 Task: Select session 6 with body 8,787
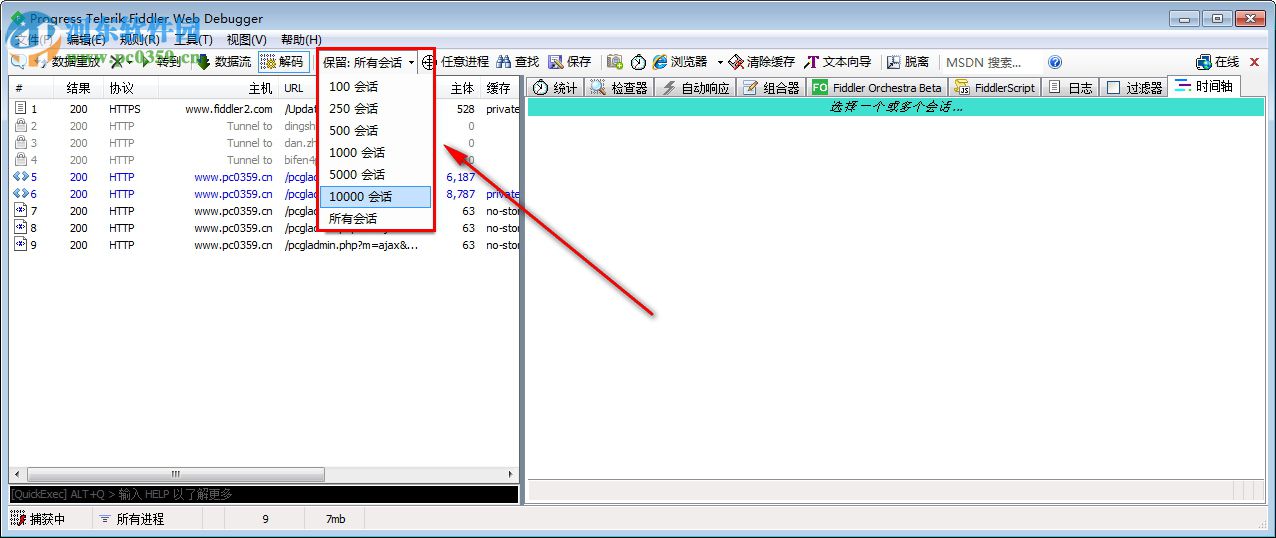pos(264,194)
